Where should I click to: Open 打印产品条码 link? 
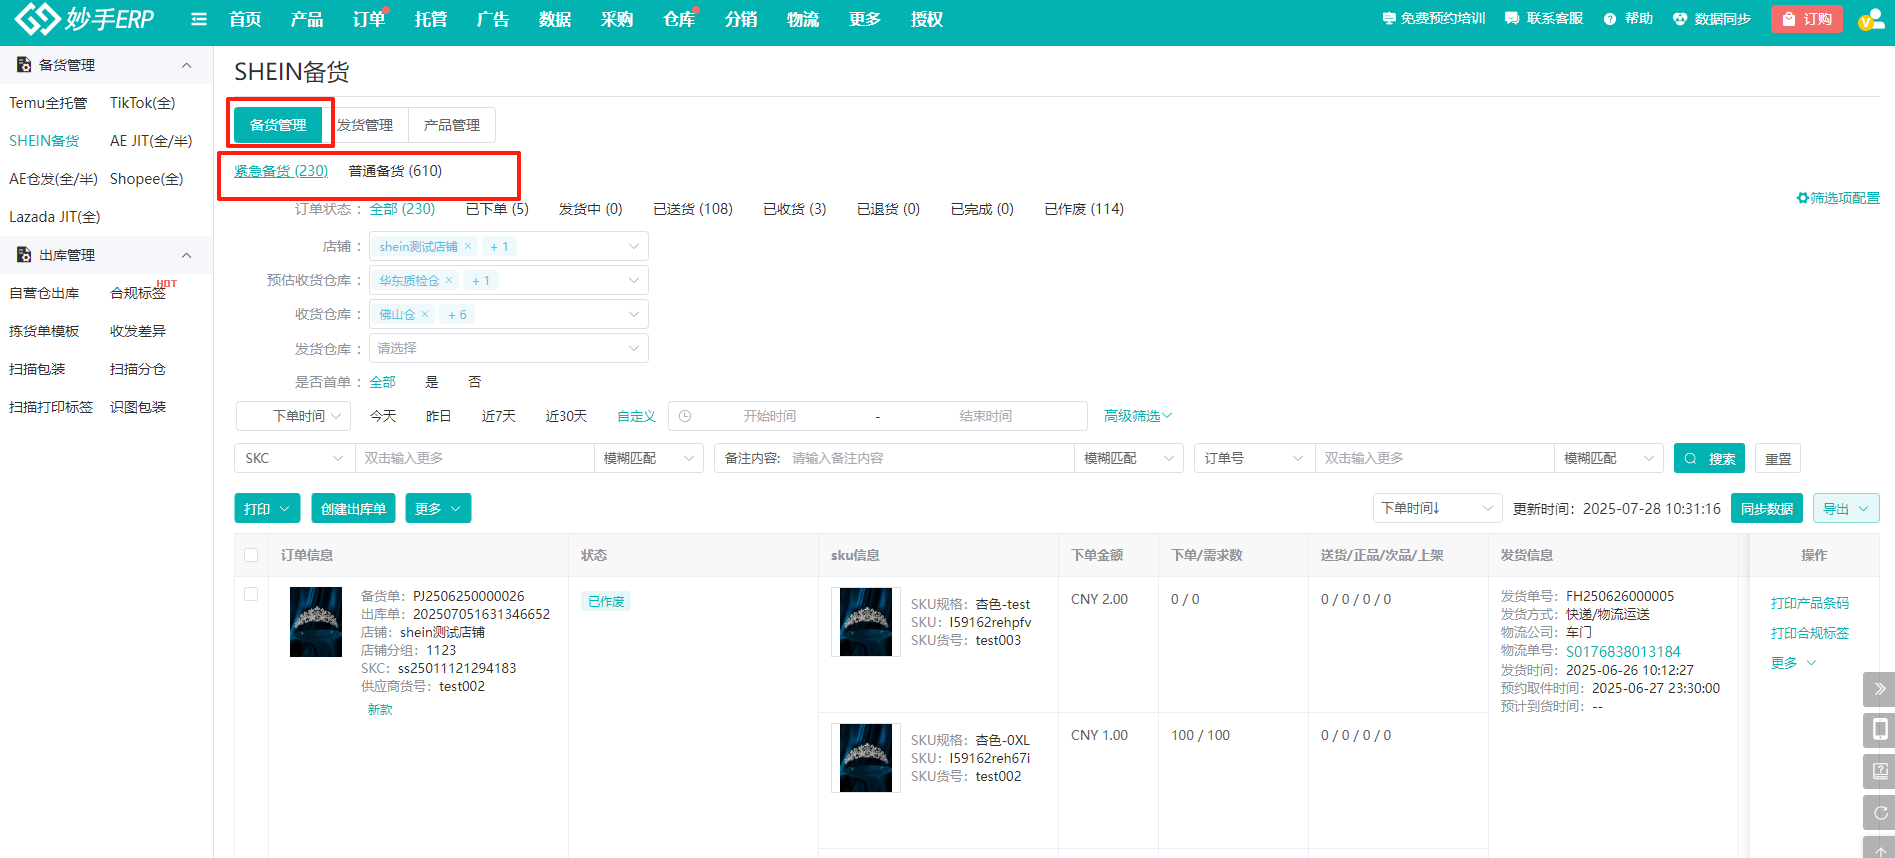(x=1810, y=603)
